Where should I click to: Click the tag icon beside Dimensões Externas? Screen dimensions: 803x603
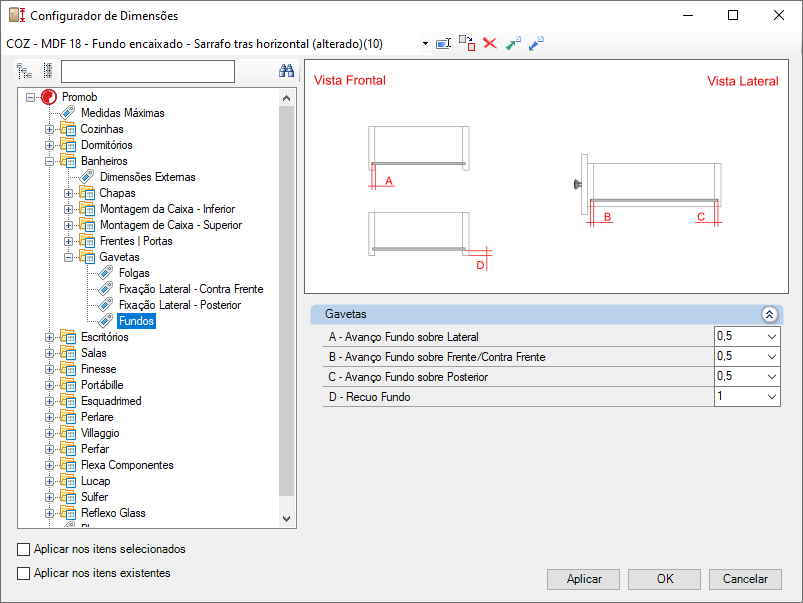pos(87,177)
